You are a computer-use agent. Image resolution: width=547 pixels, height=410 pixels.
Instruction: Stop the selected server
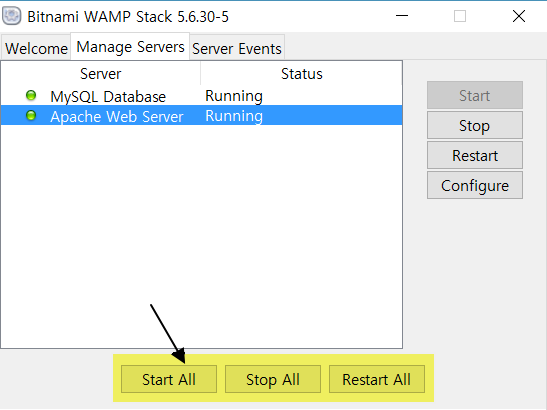(475, 125)
